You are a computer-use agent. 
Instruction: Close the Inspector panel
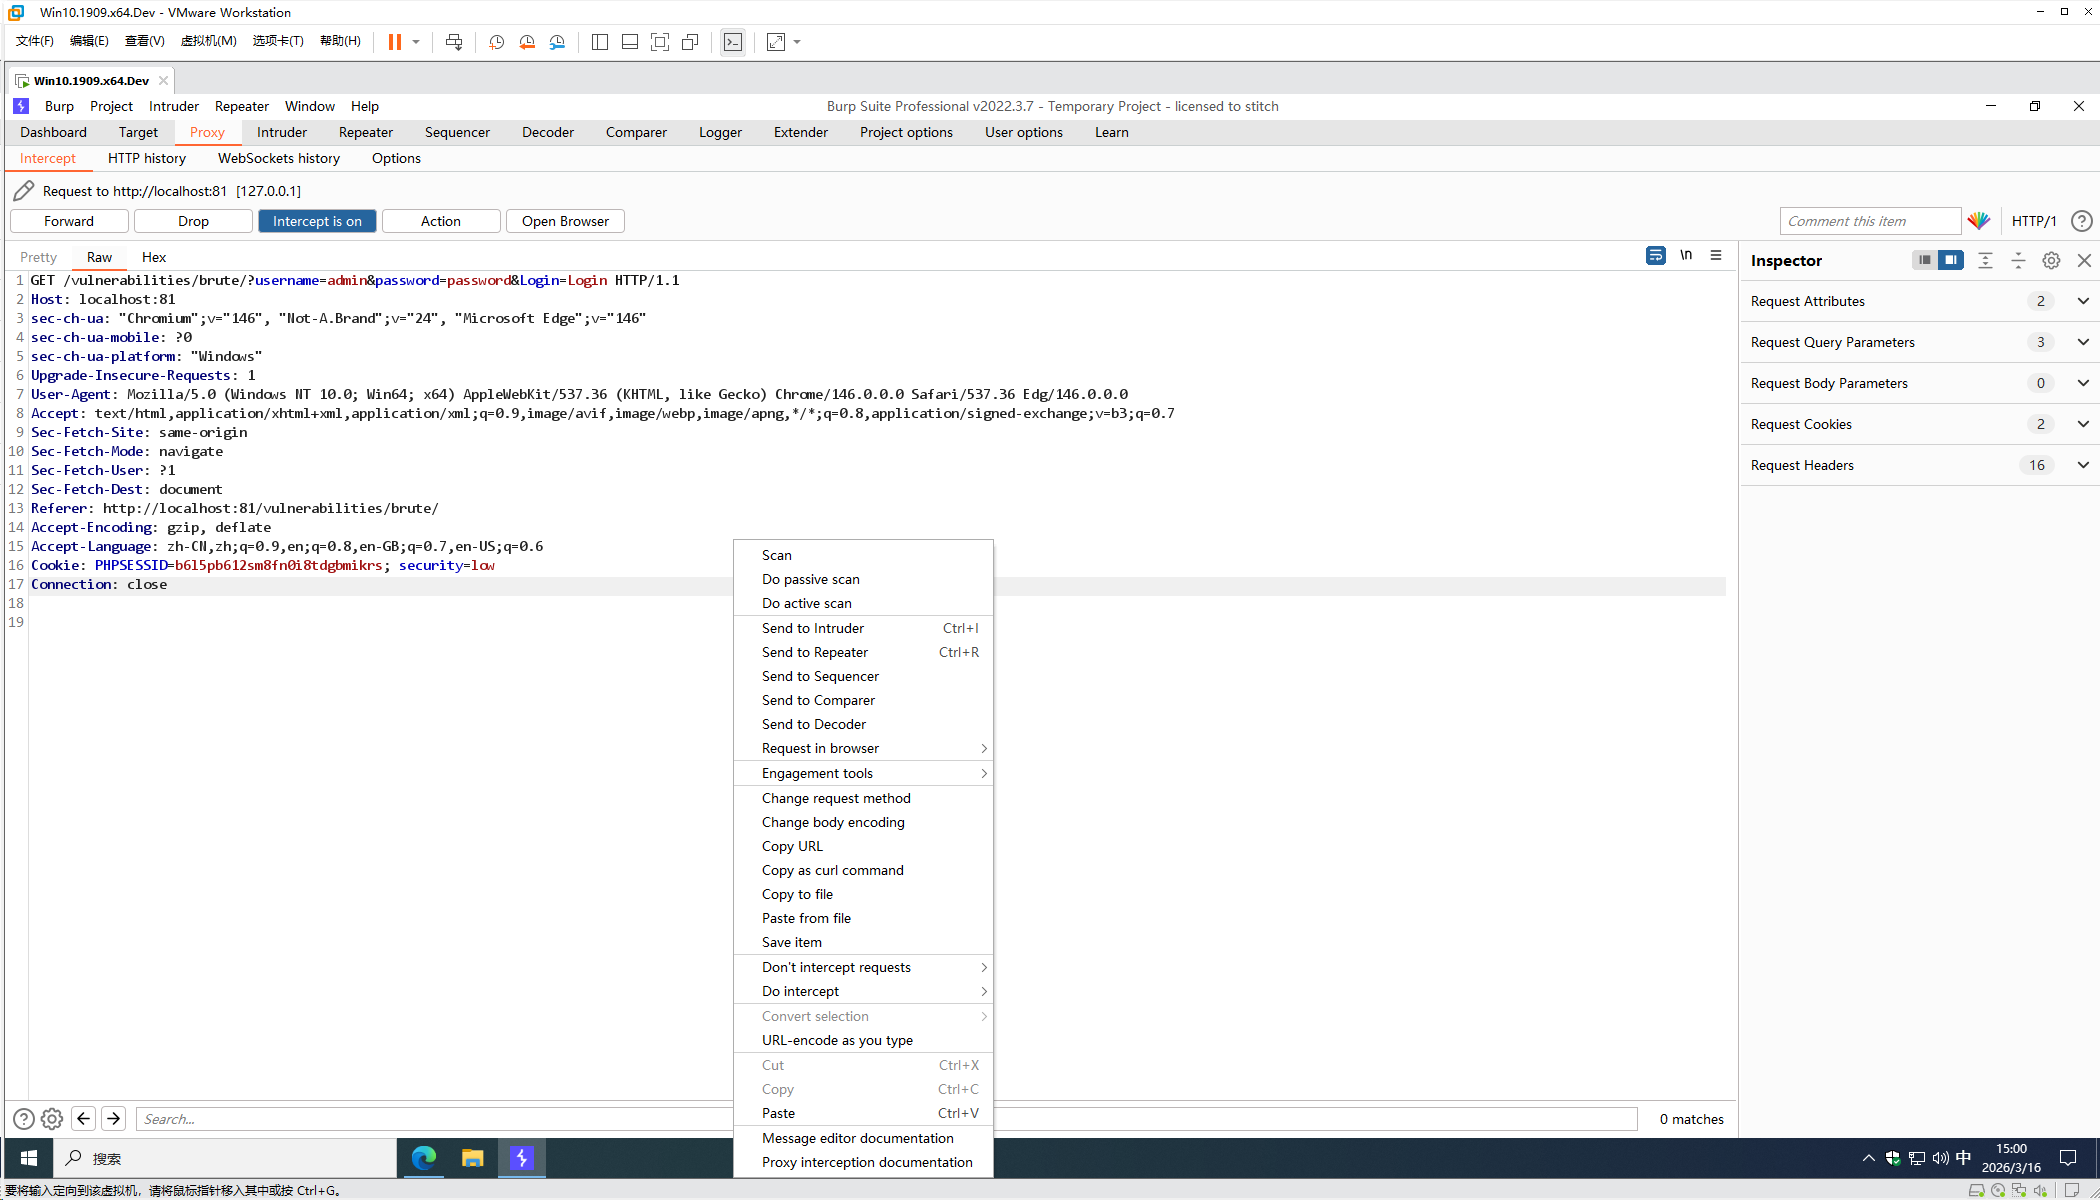(2084, 261)
